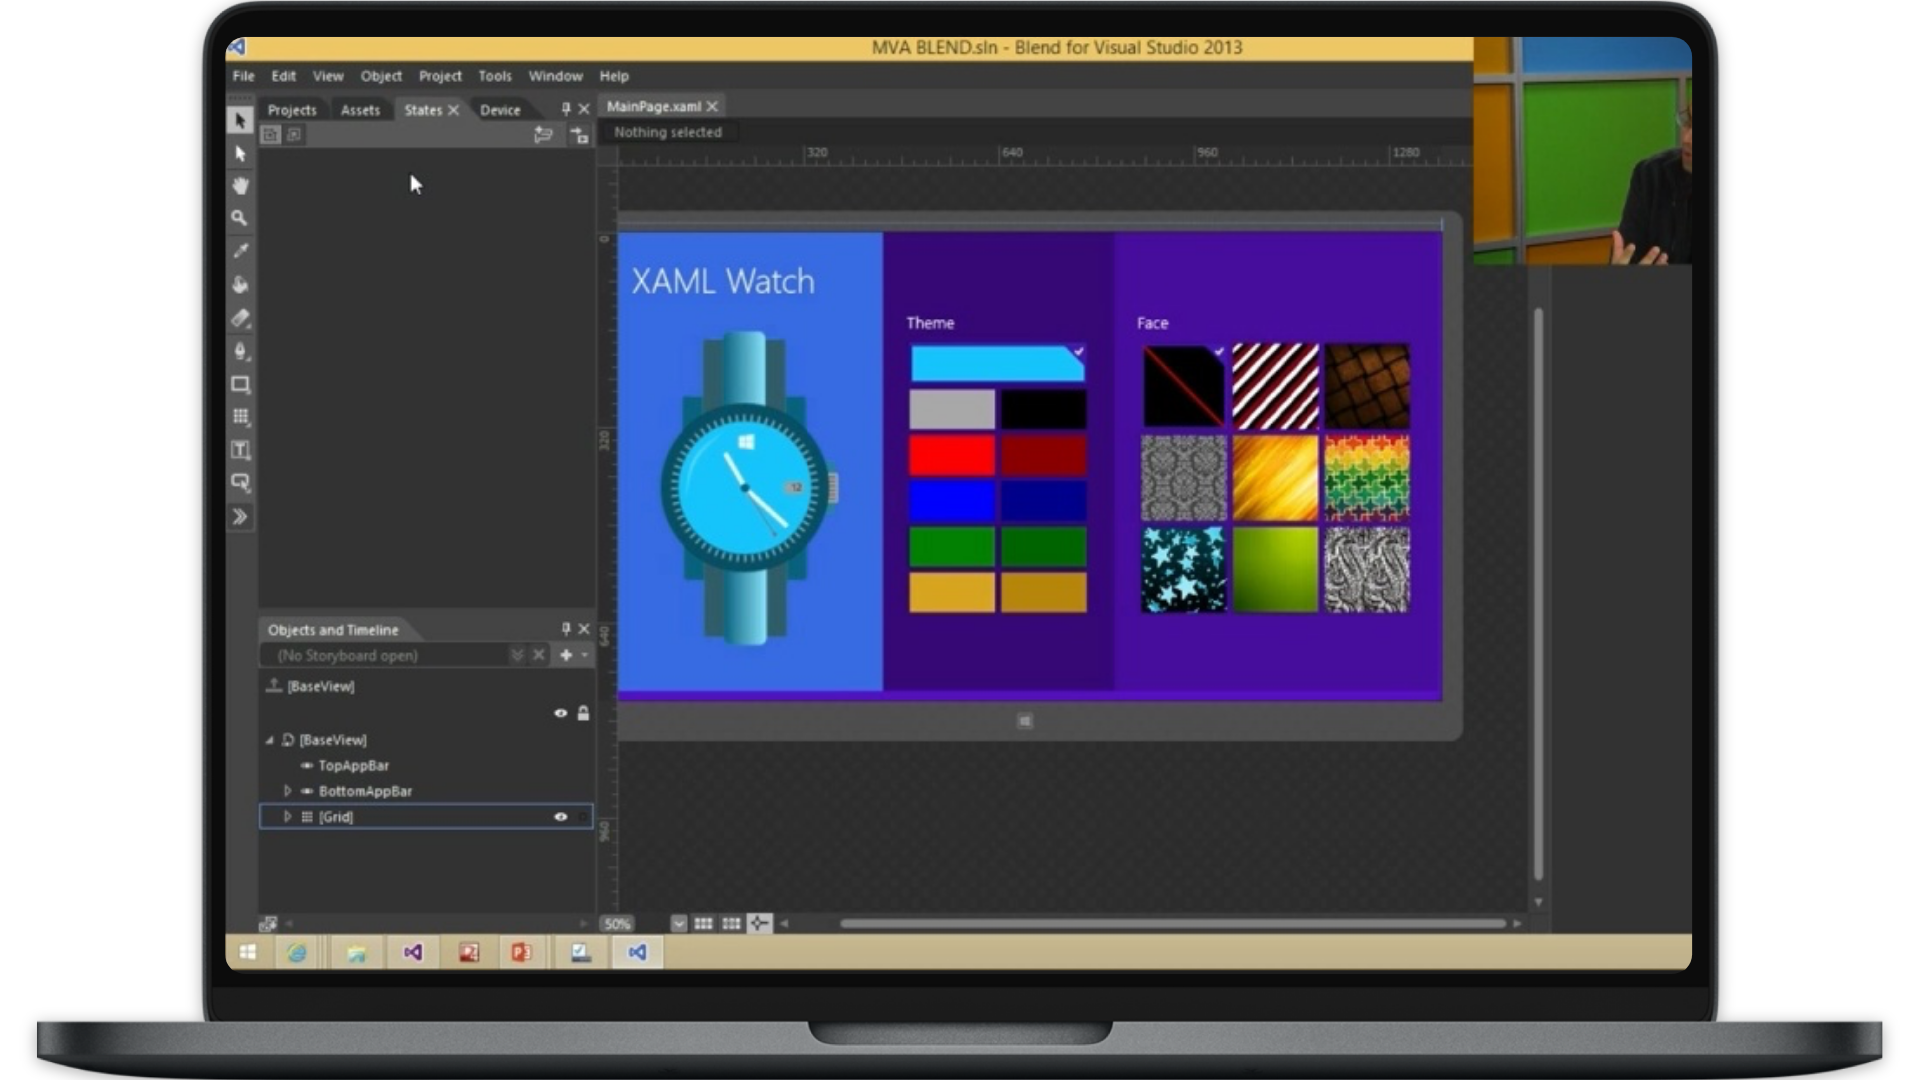Screen dimensions: 1920x1080
Task: Add new storyboard with plus icon
Action: click(x=566, y=655)
